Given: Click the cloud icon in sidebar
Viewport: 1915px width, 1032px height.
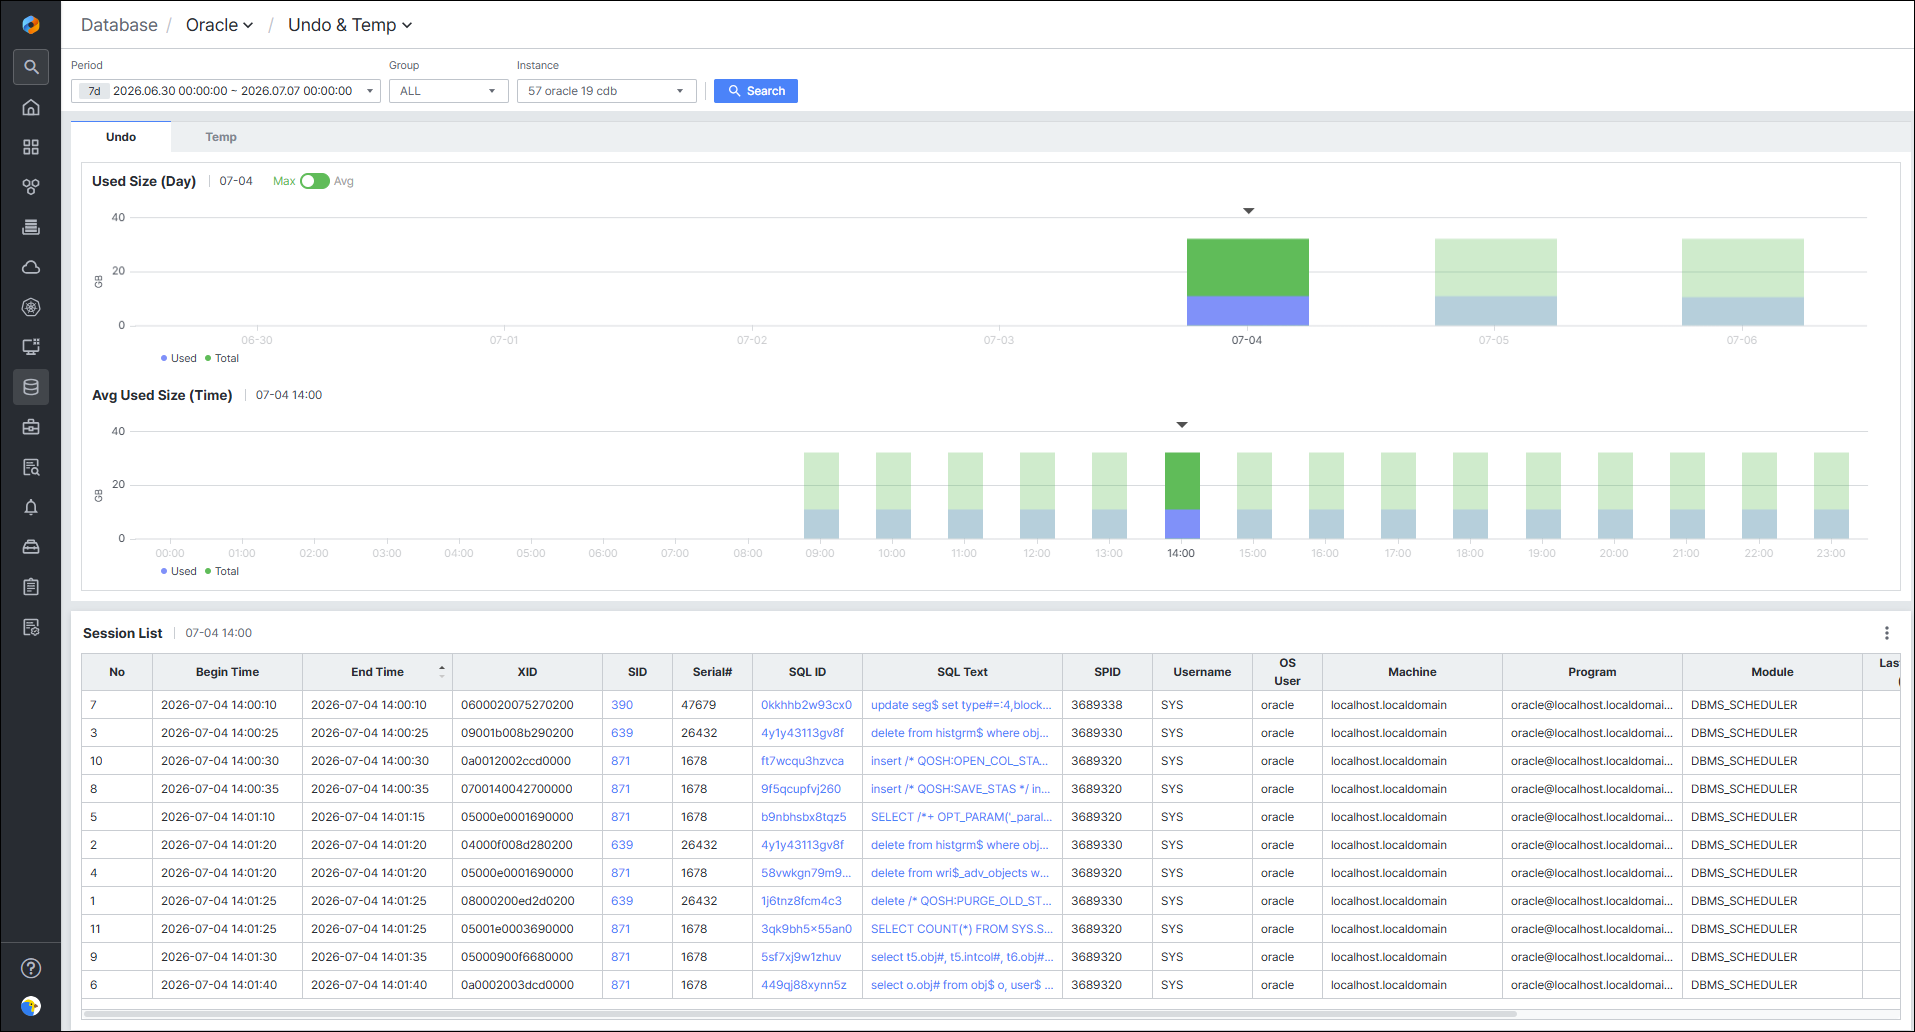Looking at the screenshot, I should point(31,267).
